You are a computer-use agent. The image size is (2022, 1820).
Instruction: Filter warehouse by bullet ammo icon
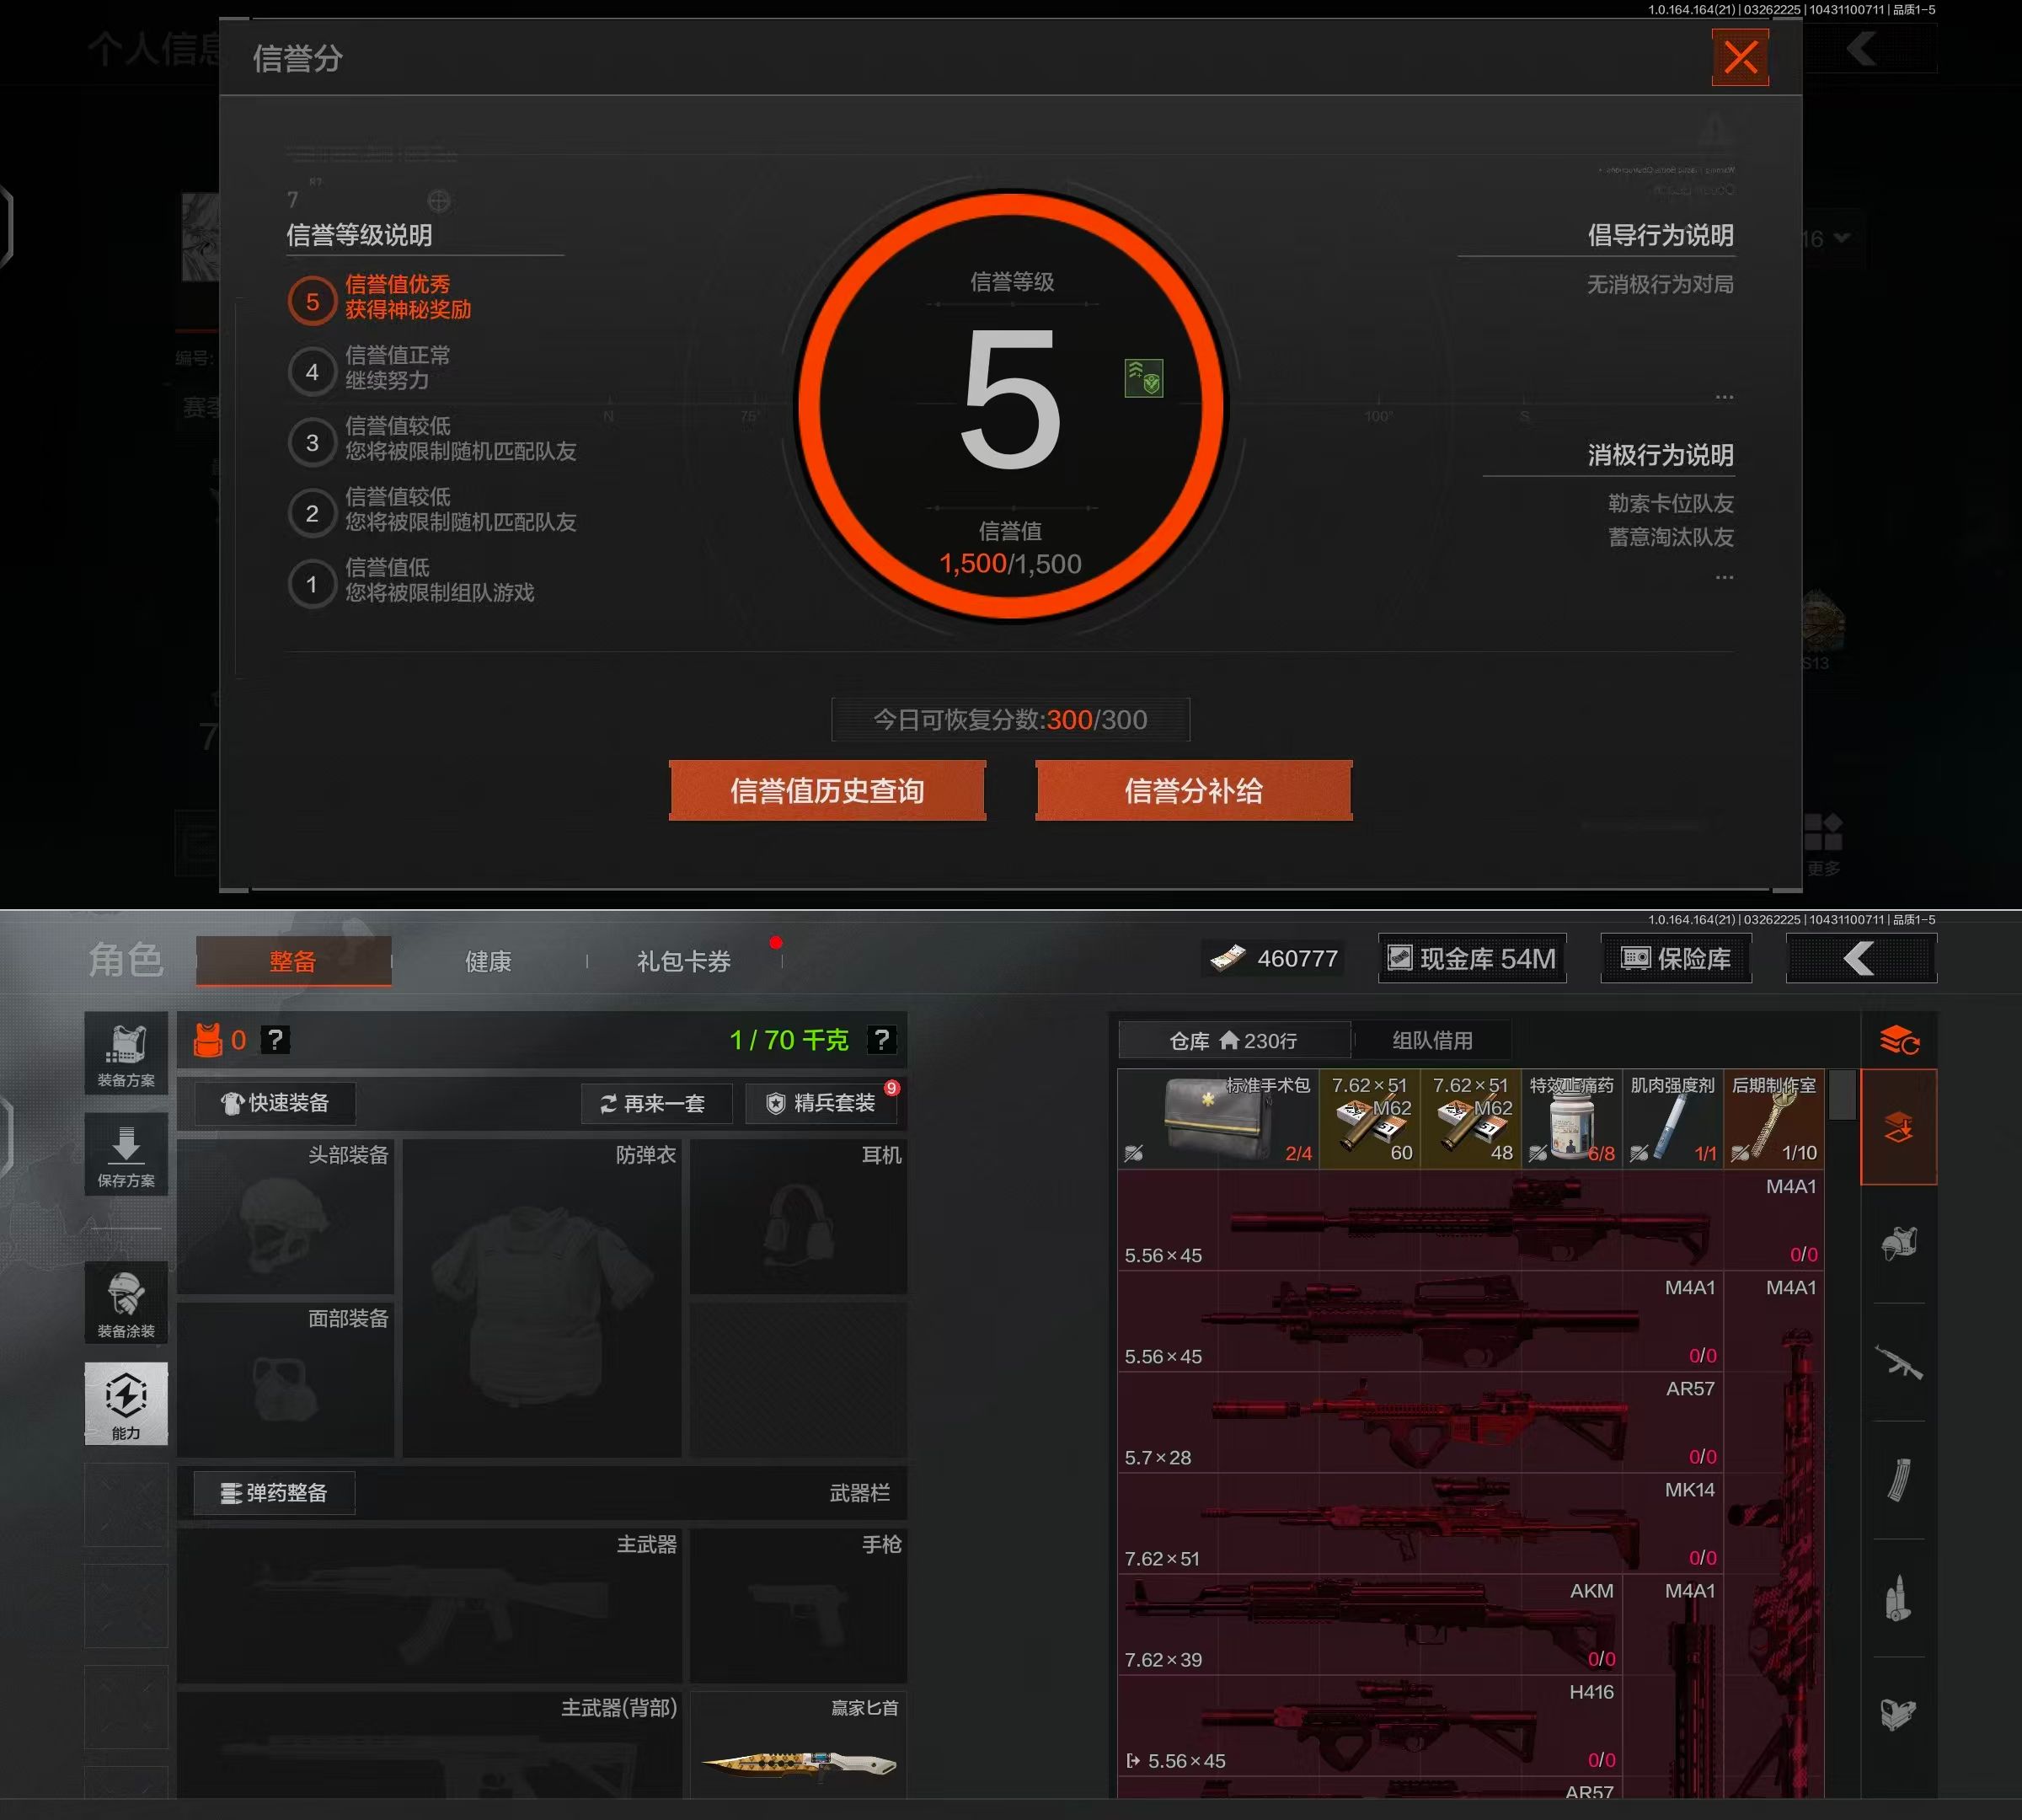coord(1897,1598)
